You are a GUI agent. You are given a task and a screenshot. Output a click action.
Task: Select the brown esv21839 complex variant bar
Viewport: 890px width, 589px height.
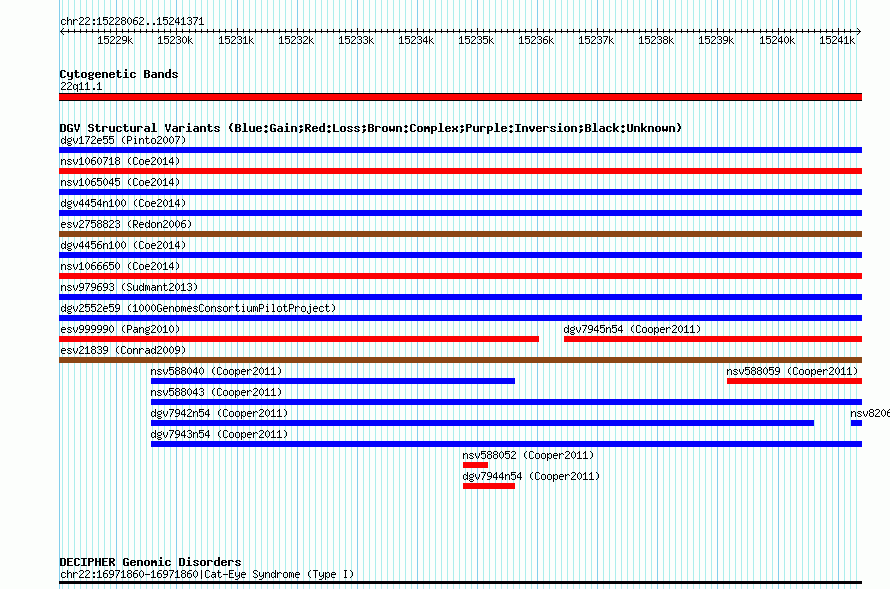tap(460, 360)
